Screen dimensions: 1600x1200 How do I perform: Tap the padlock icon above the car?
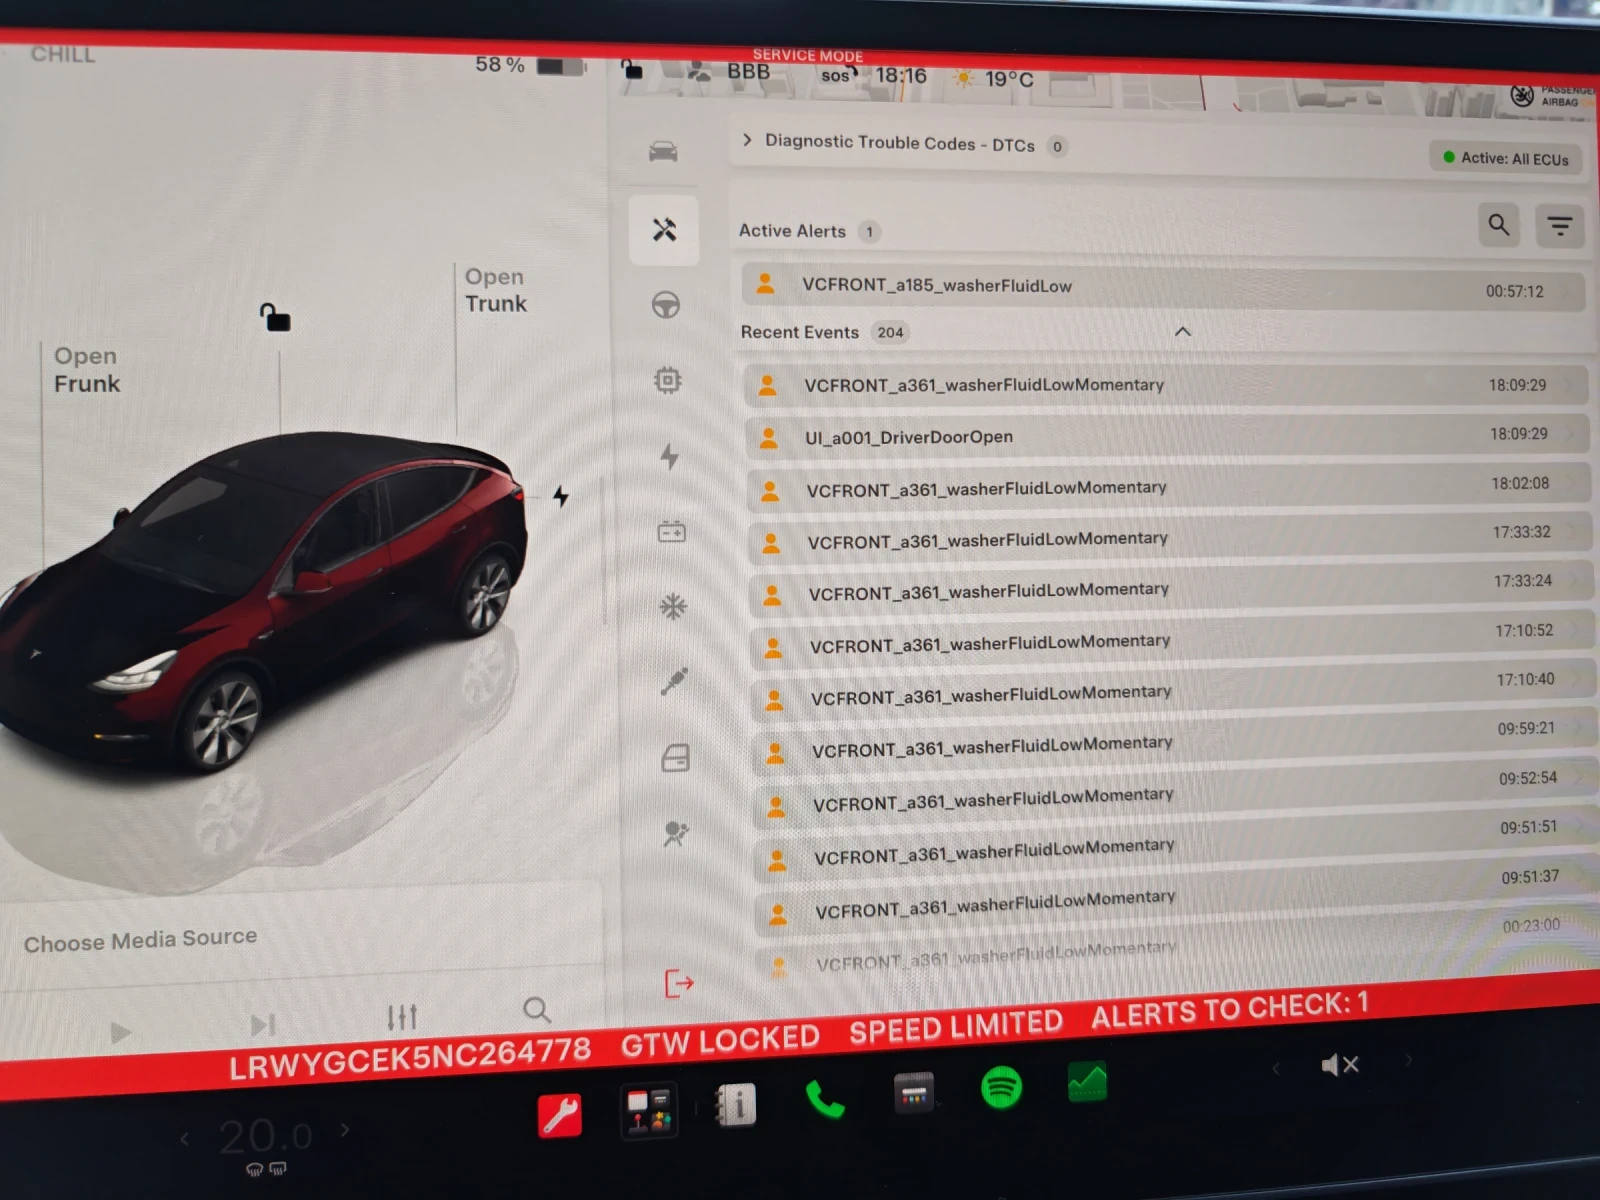(x=275, y=317)
